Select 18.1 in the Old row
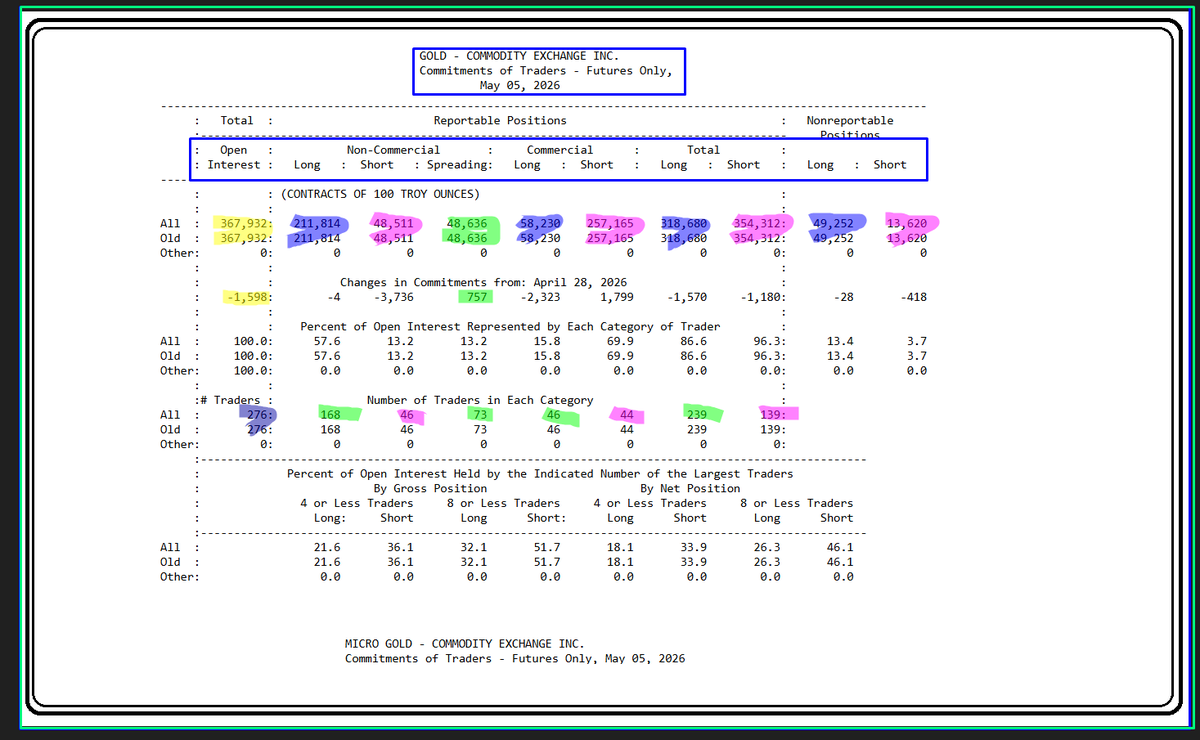 [x=621, y=562]
